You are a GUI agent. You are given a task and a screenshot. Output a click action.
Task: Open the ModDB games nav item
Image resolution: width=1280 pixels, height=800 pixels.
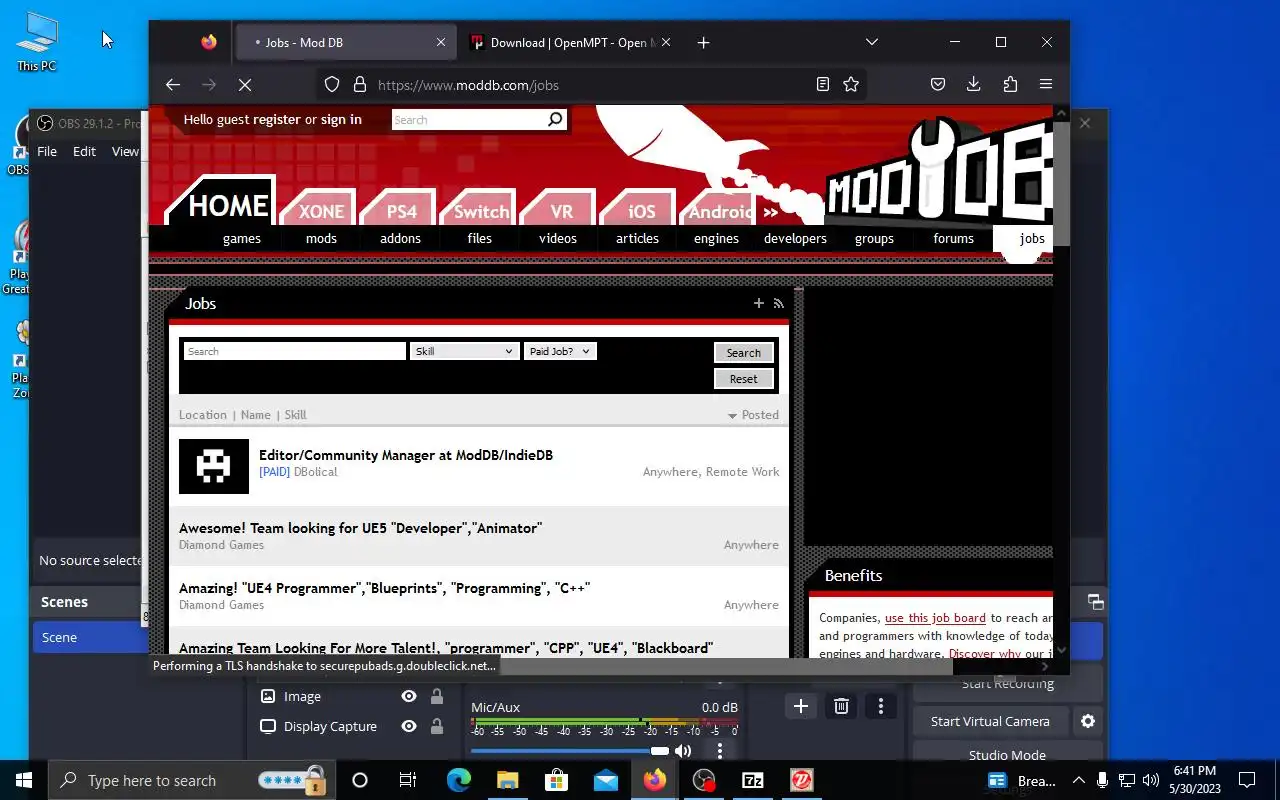242,238
